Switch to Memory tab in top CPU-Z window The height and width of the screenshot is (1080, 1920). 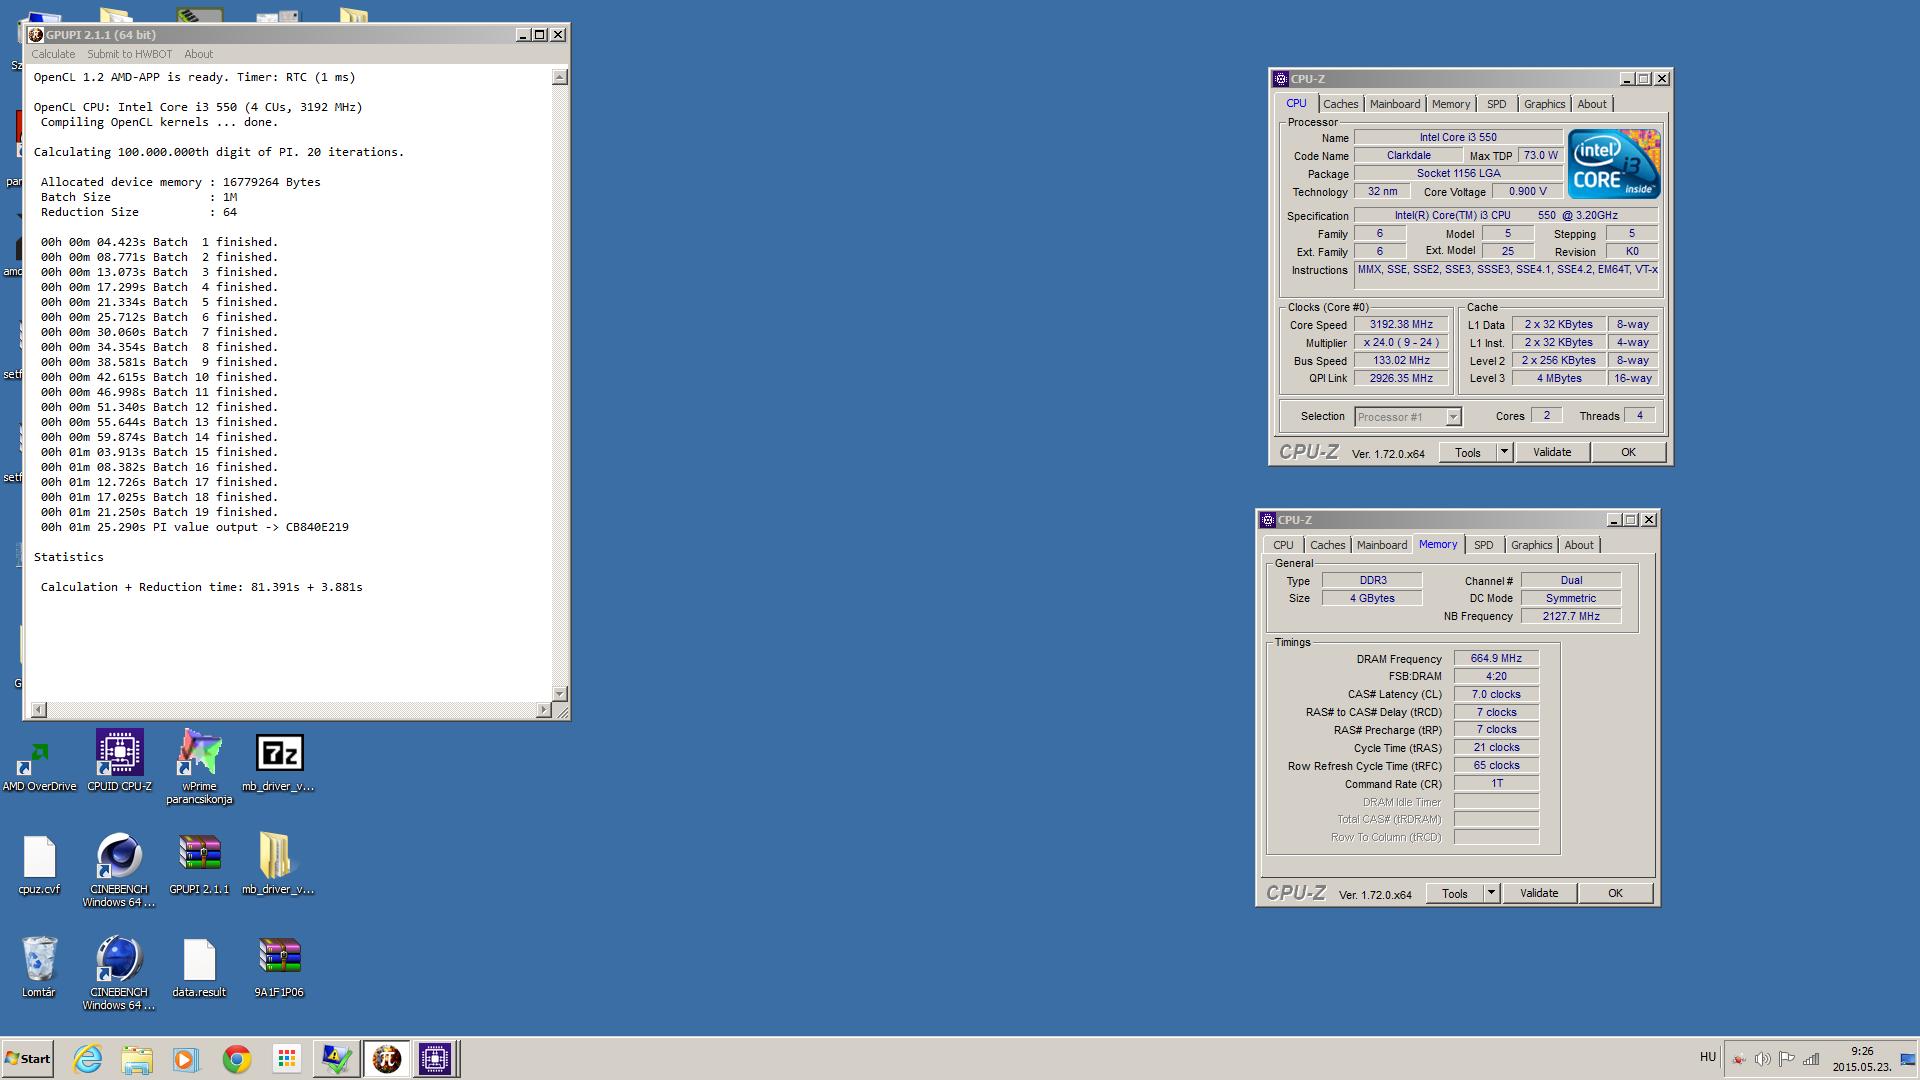click(x=1450, y=104)
